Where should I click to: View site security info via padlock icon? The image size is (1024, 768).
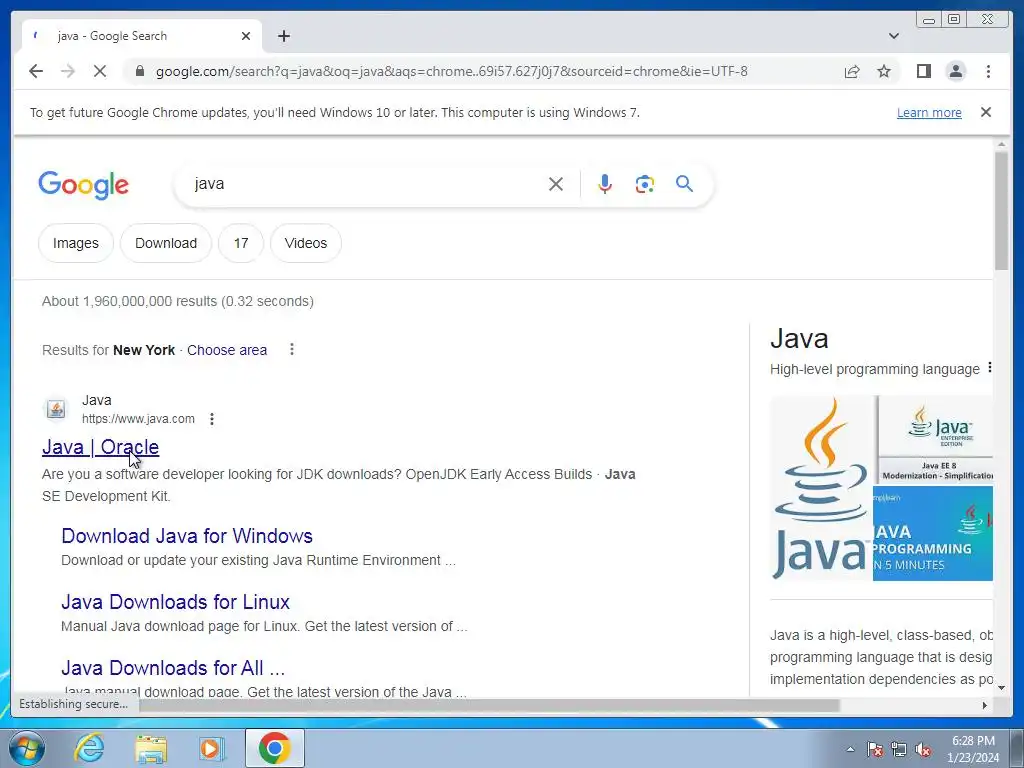click(x=139, y=71)
